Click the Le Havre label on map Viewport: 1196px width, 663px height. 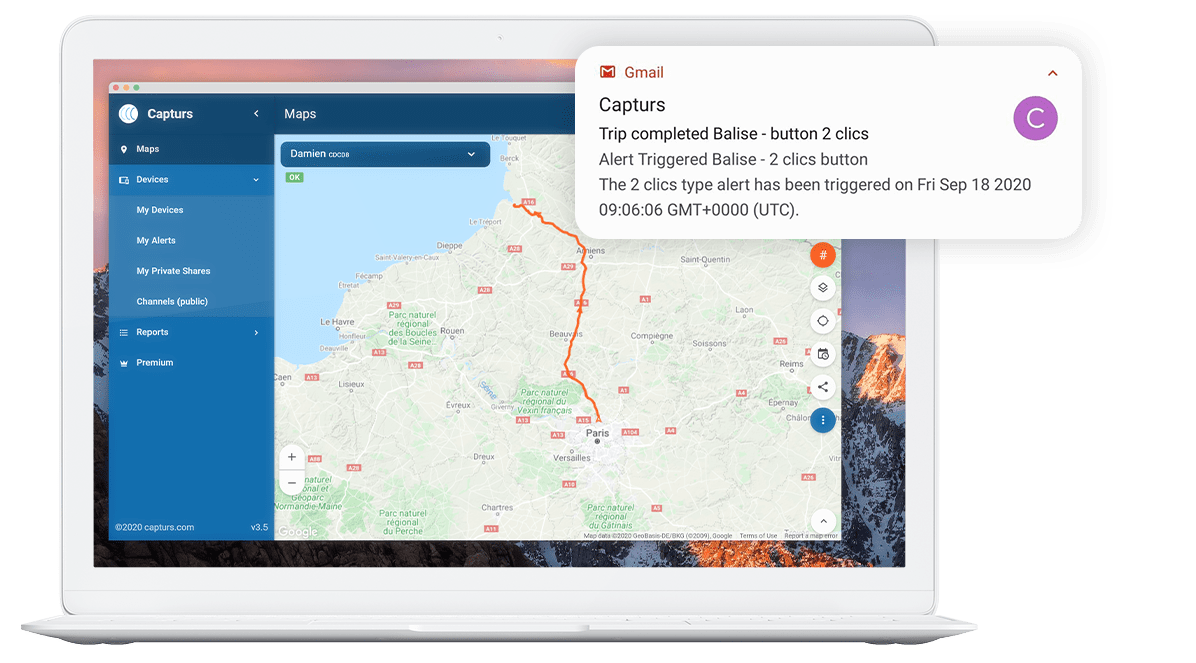click(337, 322)
